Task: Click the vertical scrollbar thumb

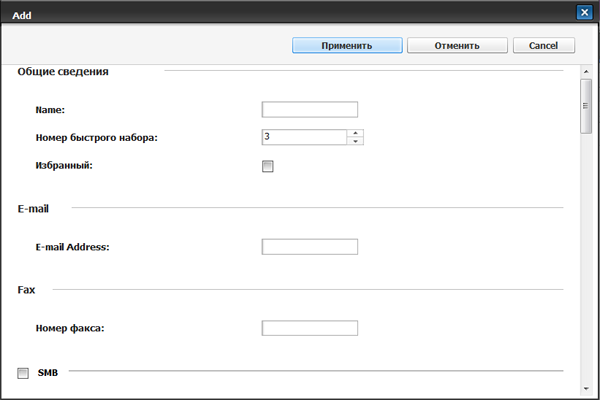Action: click(587, 106)
